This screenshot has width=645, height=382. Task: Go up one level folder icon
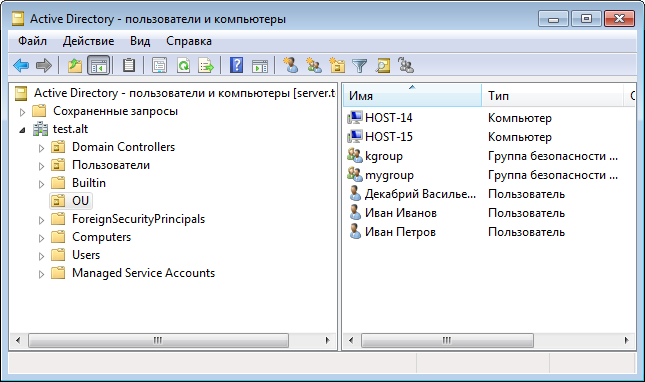74,65
